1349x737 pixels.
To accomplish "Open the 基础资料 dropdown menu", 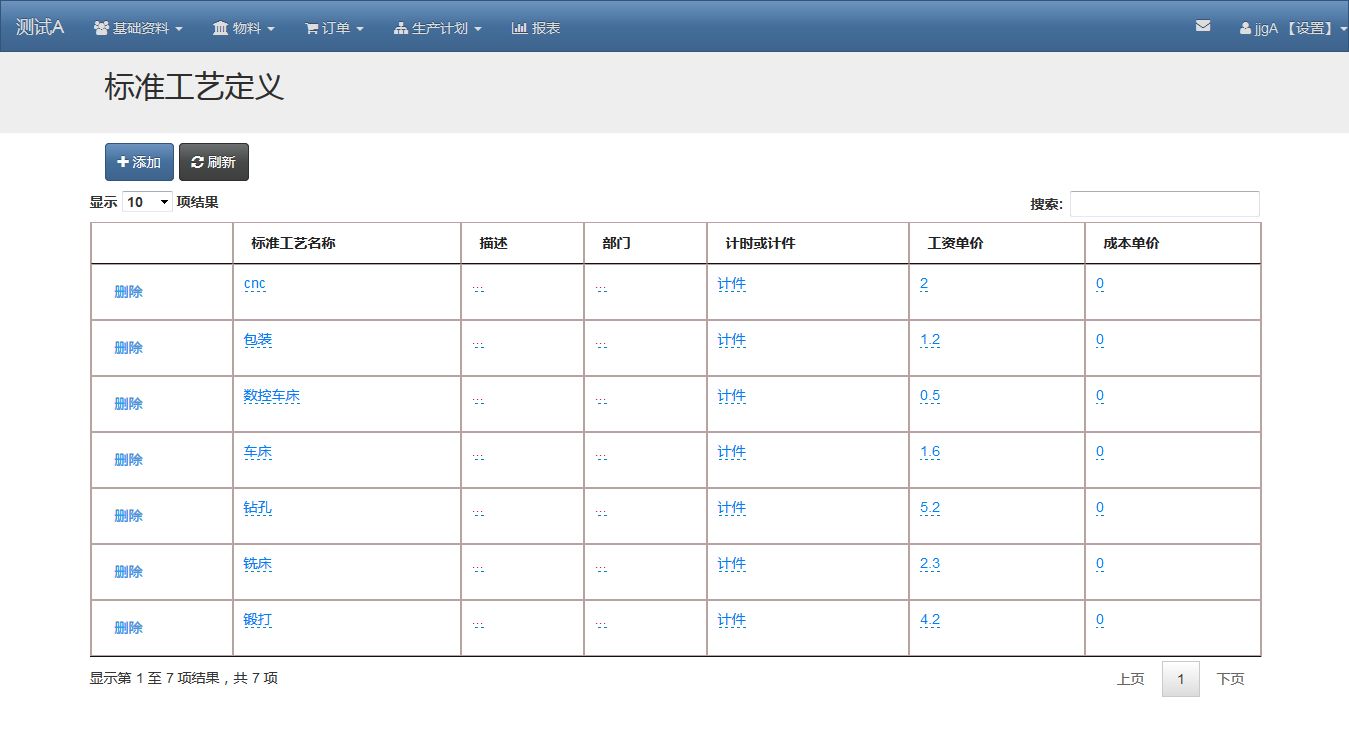I will [x=138, y=28].
